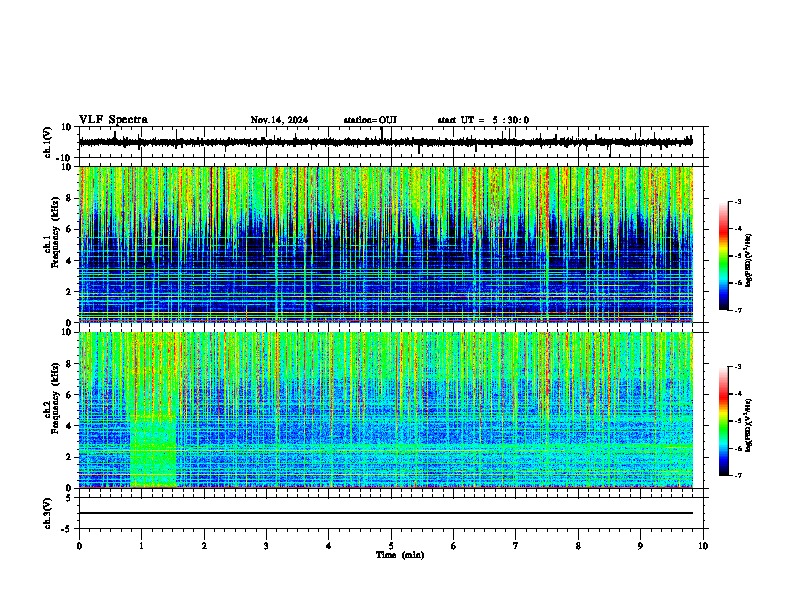Click the log(PSD) label beside ch.2 color bar
Viewport: 792px width, 612px height.
coord(749,425)
